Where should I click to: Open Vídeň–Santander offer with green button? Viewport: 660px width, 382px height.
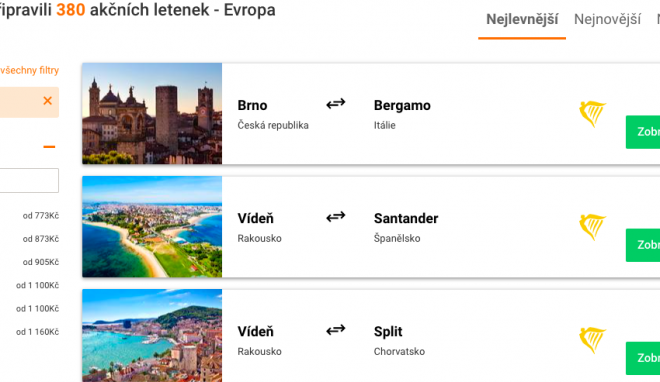point(643,245)
